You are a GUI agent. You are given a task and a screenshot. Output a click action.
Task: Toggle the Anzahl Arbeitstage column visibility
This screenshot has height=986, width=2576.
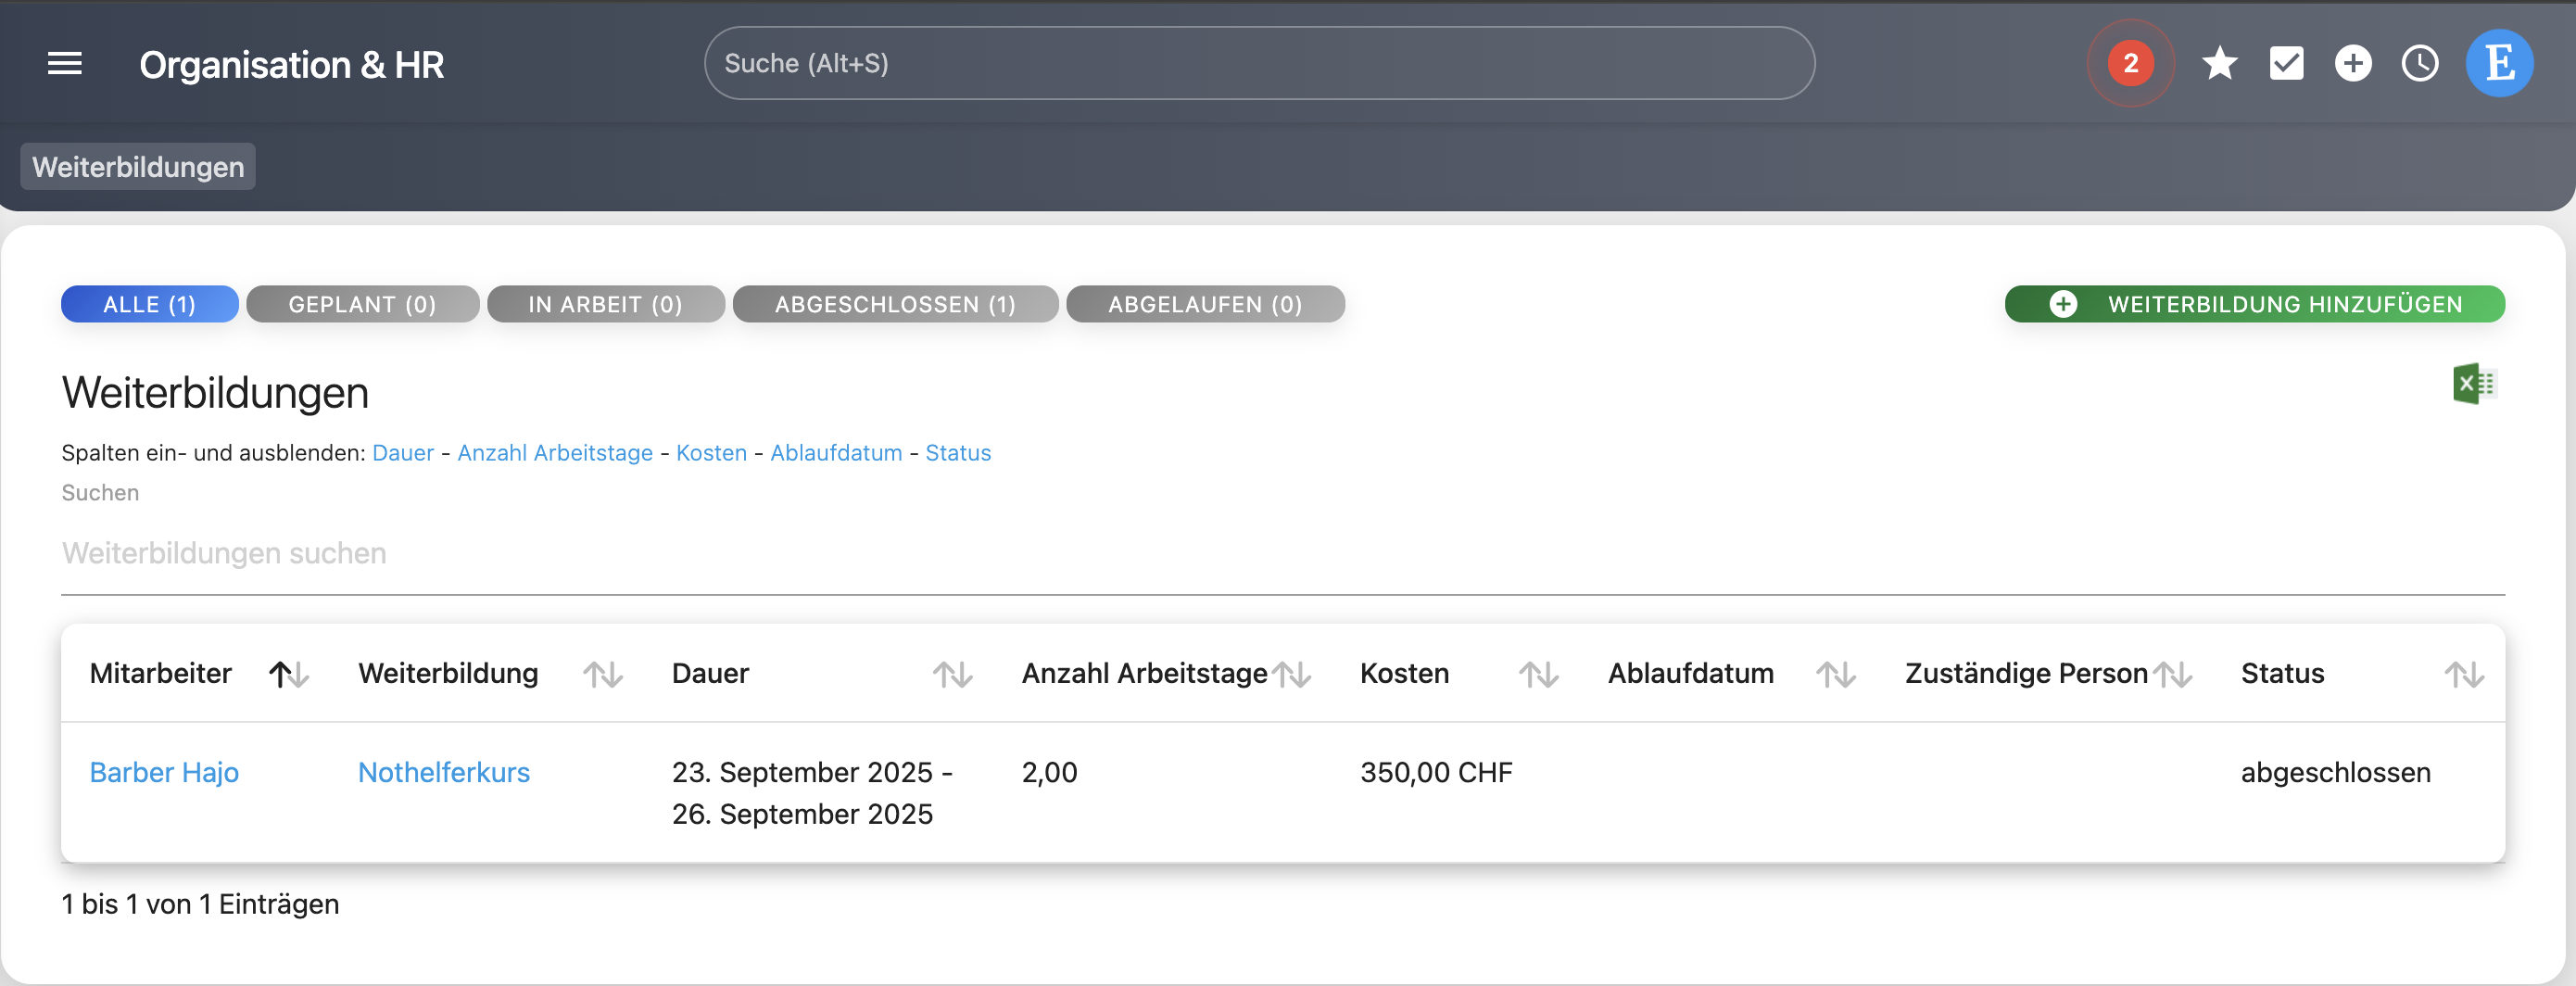coord(554,453)
